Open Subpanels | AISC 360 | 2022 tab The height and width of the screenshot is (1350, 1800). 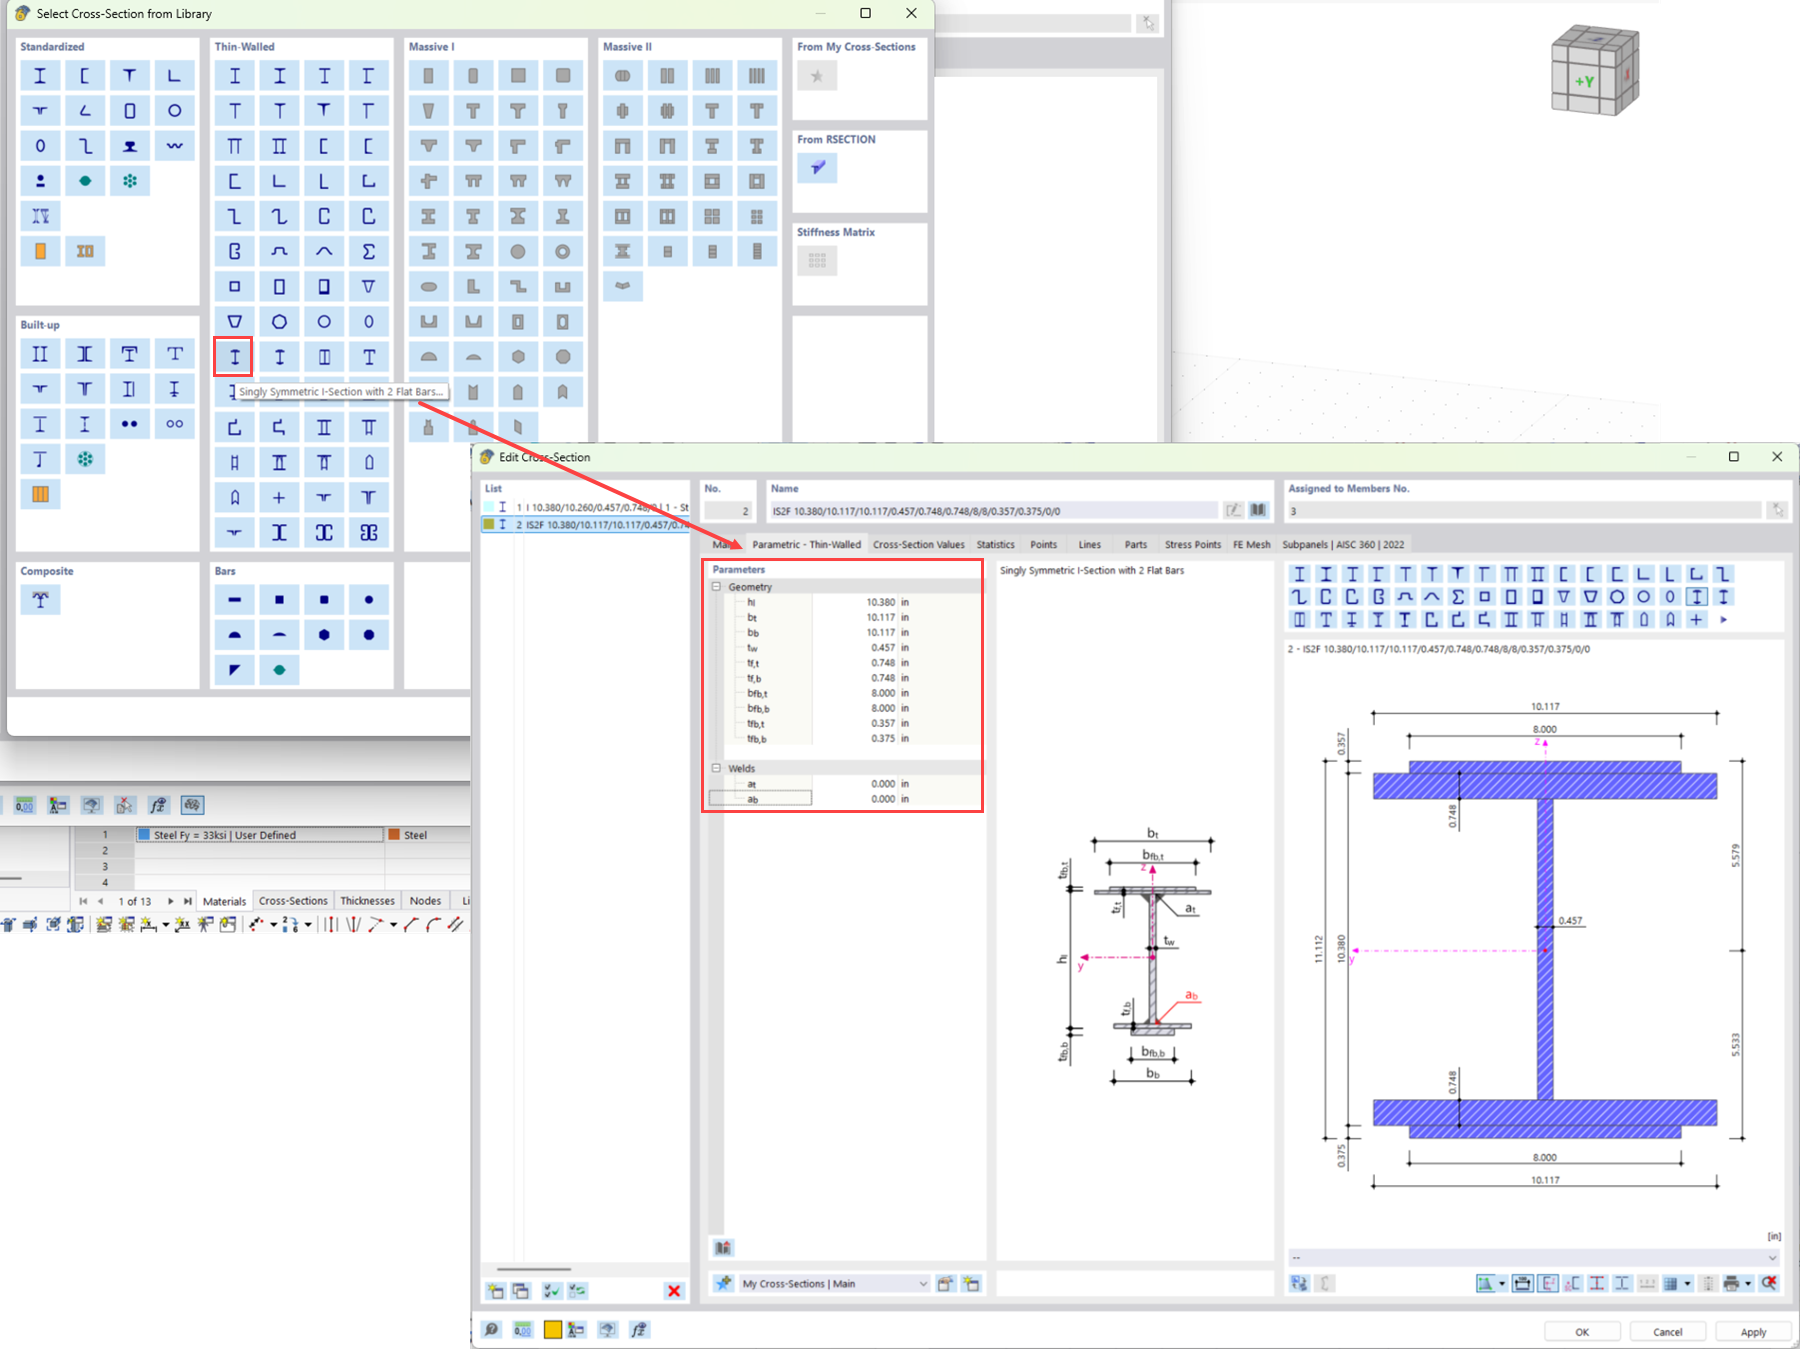(1343, 545)
